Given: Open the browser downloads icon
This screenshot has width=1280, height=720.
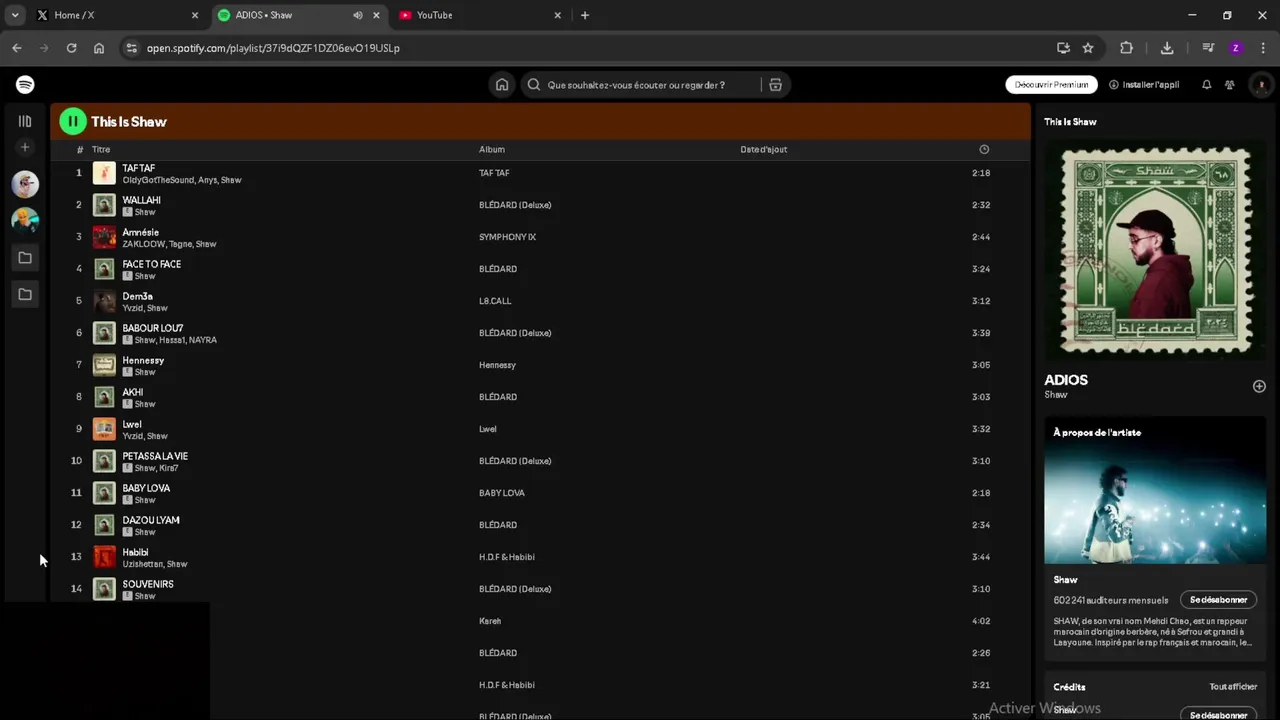Looking at the screenshot, I should (x=1167, y=48).
